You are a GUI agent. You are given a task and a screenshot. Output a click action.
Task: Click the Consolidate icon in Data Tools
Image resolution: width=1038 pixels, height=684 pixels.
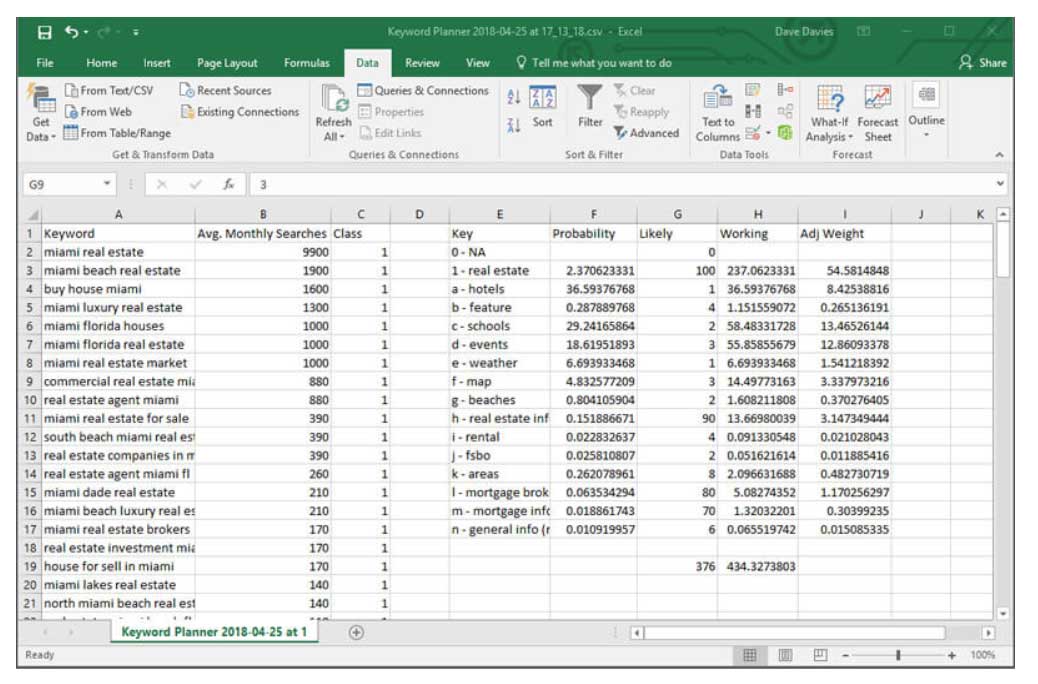pos(785,89)
